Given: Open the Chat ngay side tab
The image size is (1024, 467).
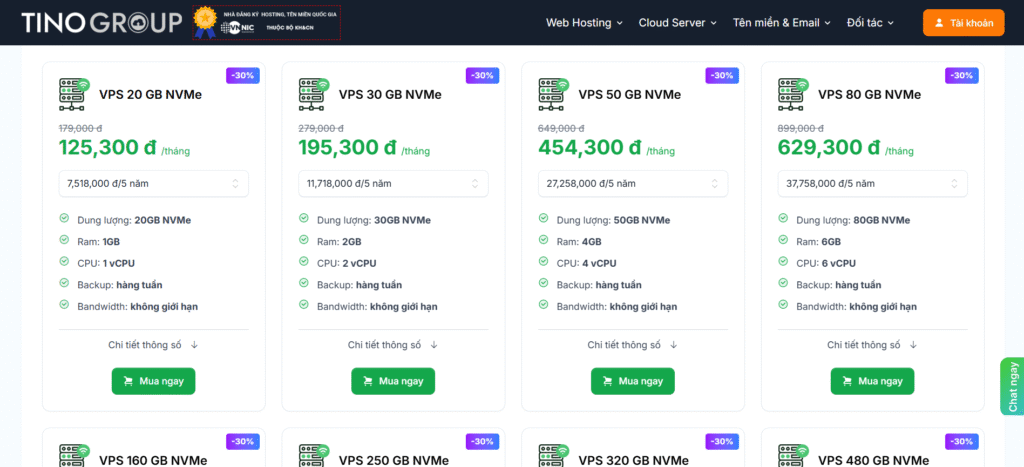Looking at the screenshot, I should [x=1012, y=387].
